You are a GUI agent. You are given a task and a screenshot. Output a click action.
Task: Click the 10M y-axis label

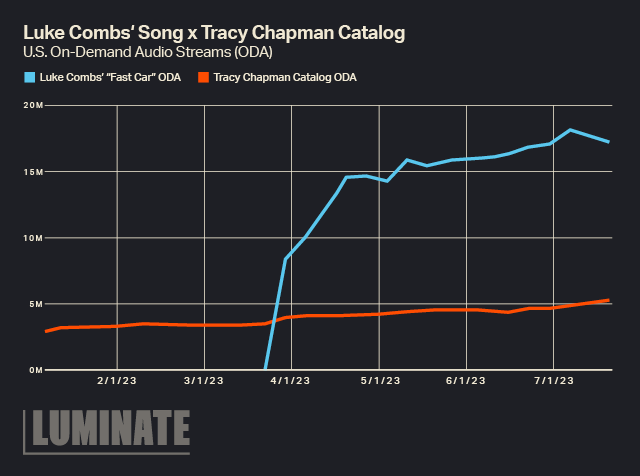(x=33, y=238)
